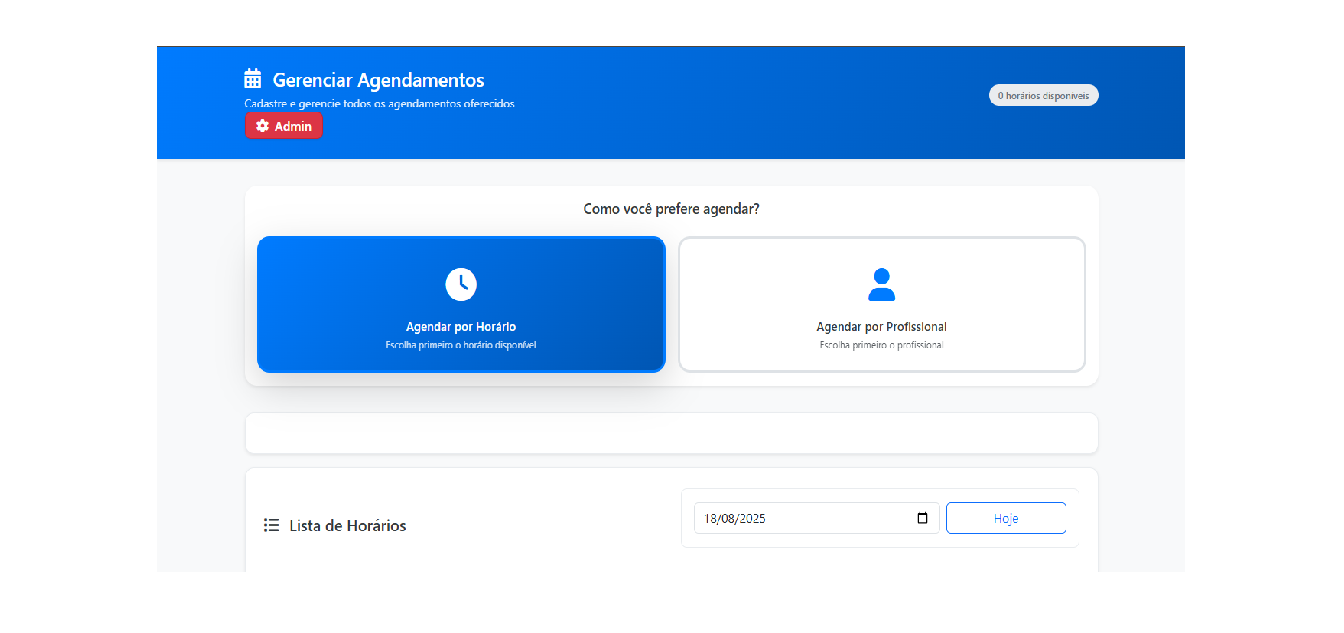Click the list icon beside Lista de Horários
Viewport: 1344px width, 633px height.
tap(271, 525)
